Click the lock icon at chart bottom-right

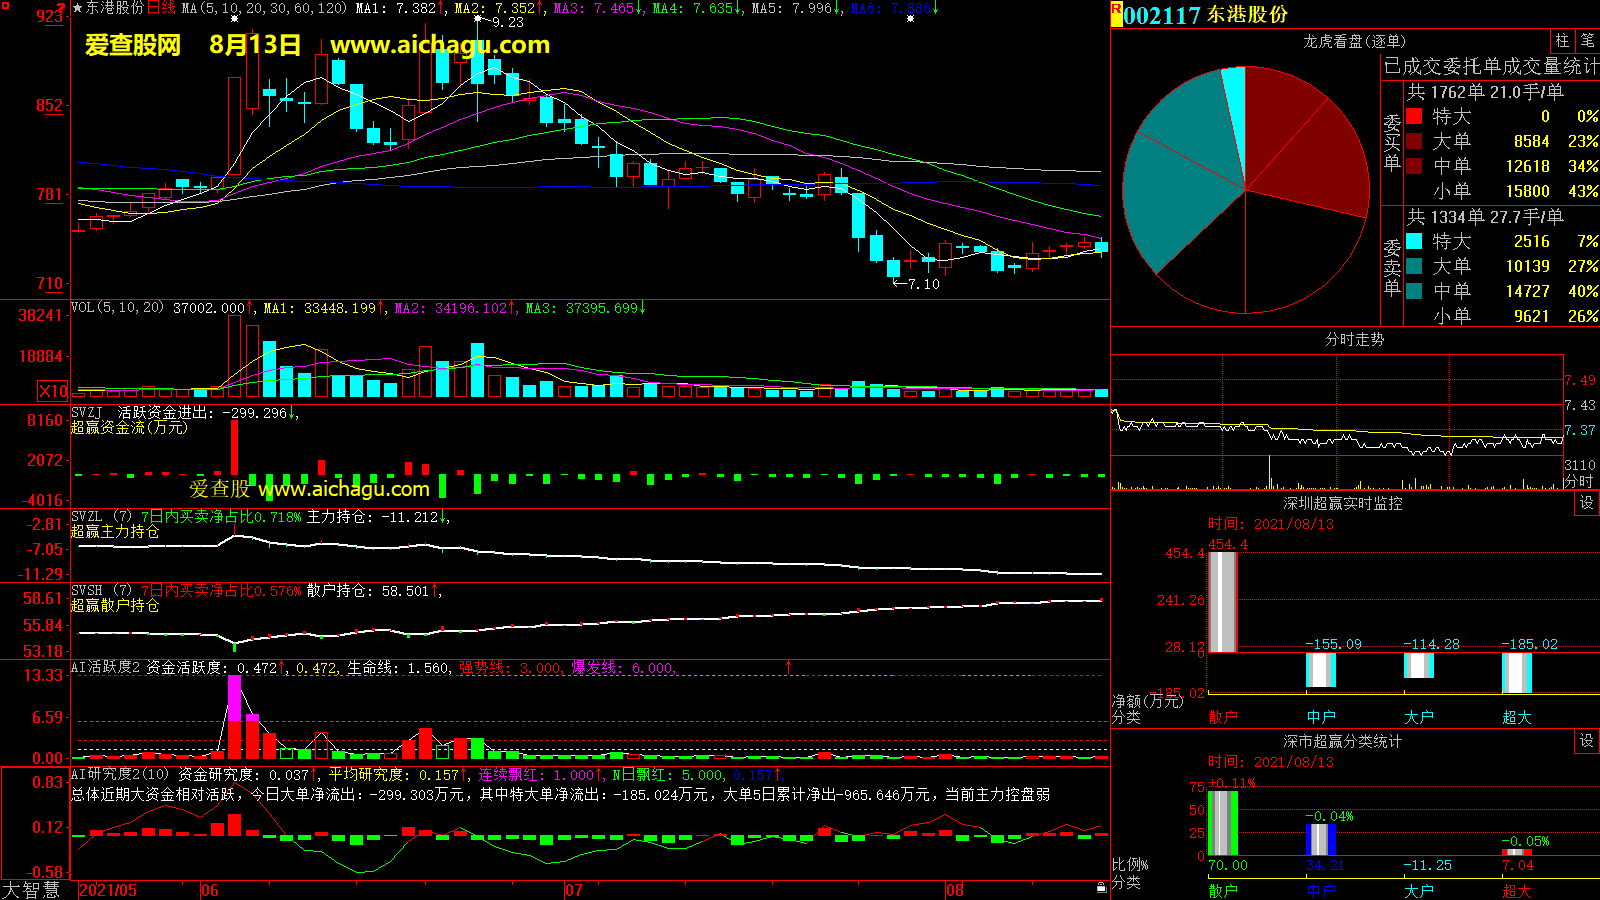pos(1101,887)
